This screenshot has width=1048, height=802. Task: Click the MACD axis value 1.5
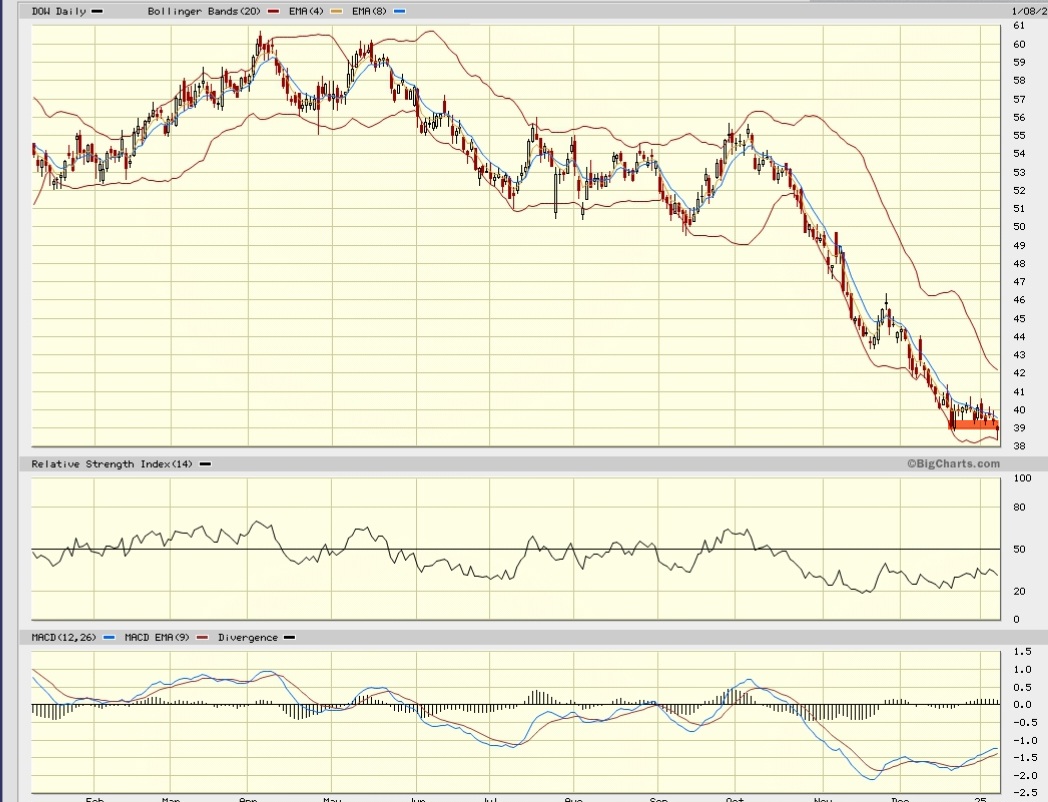tap(1023, 652)
